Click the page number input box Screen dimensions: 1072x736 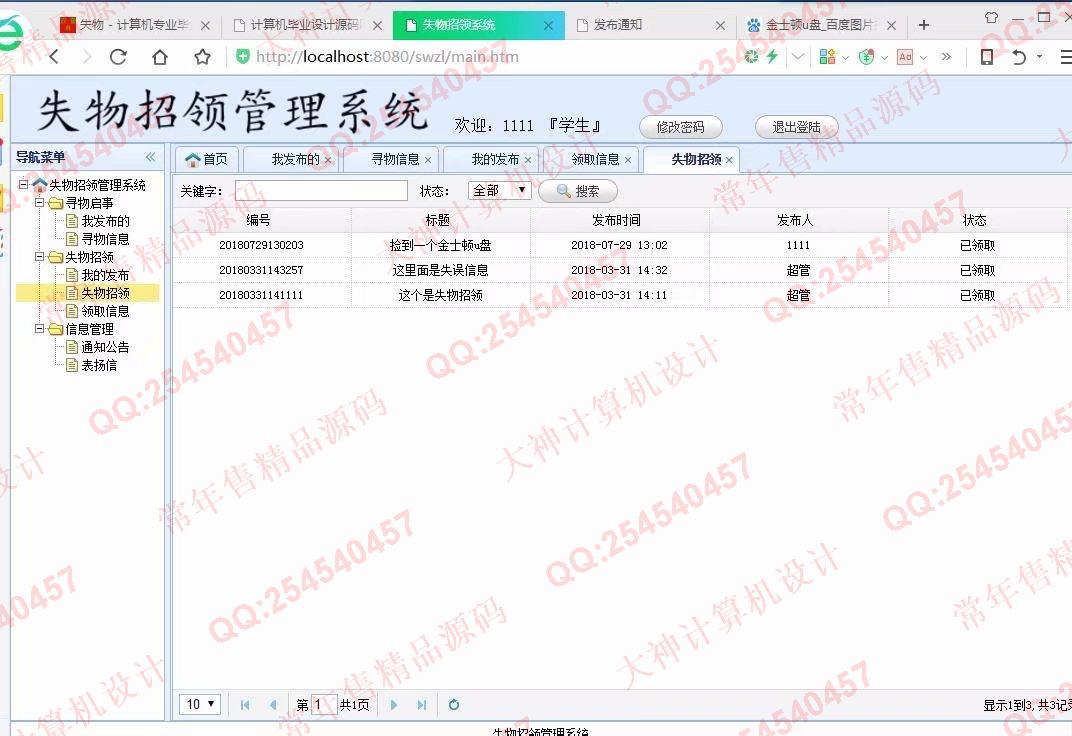pos(324,704)
